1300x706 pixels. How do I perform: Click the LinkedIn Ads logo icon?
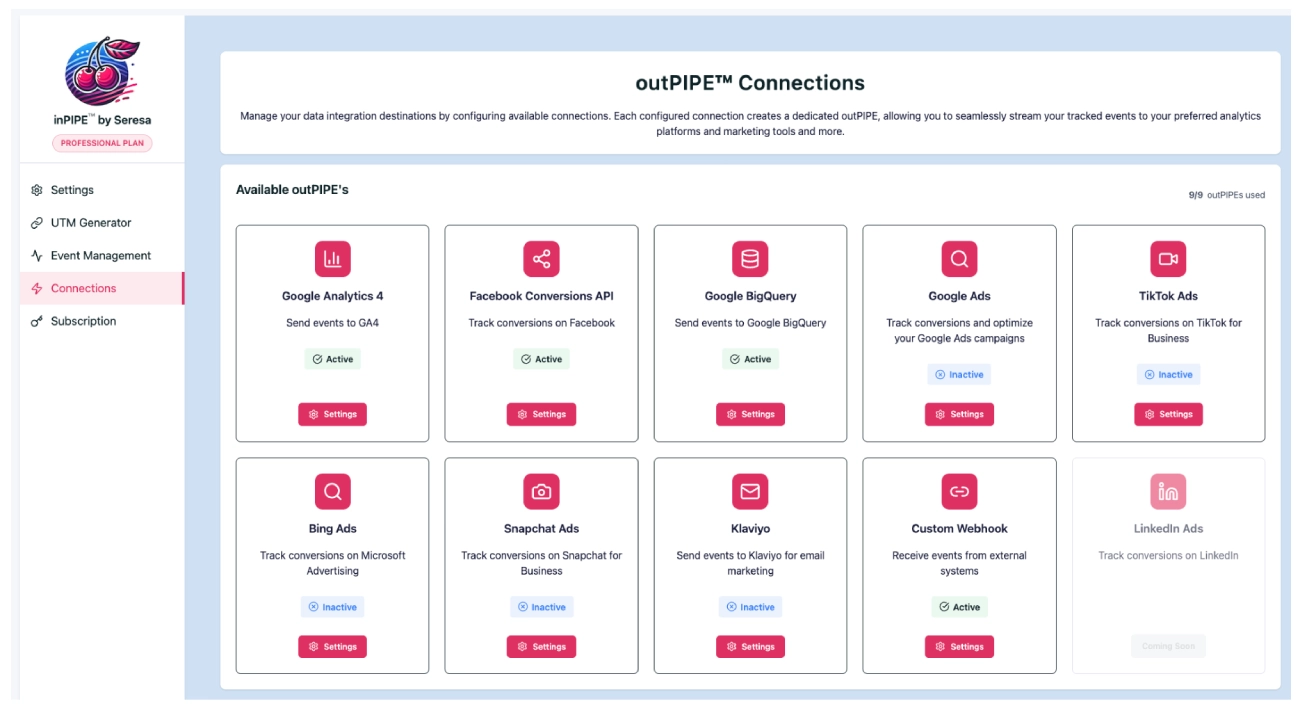click(1168, 492)
